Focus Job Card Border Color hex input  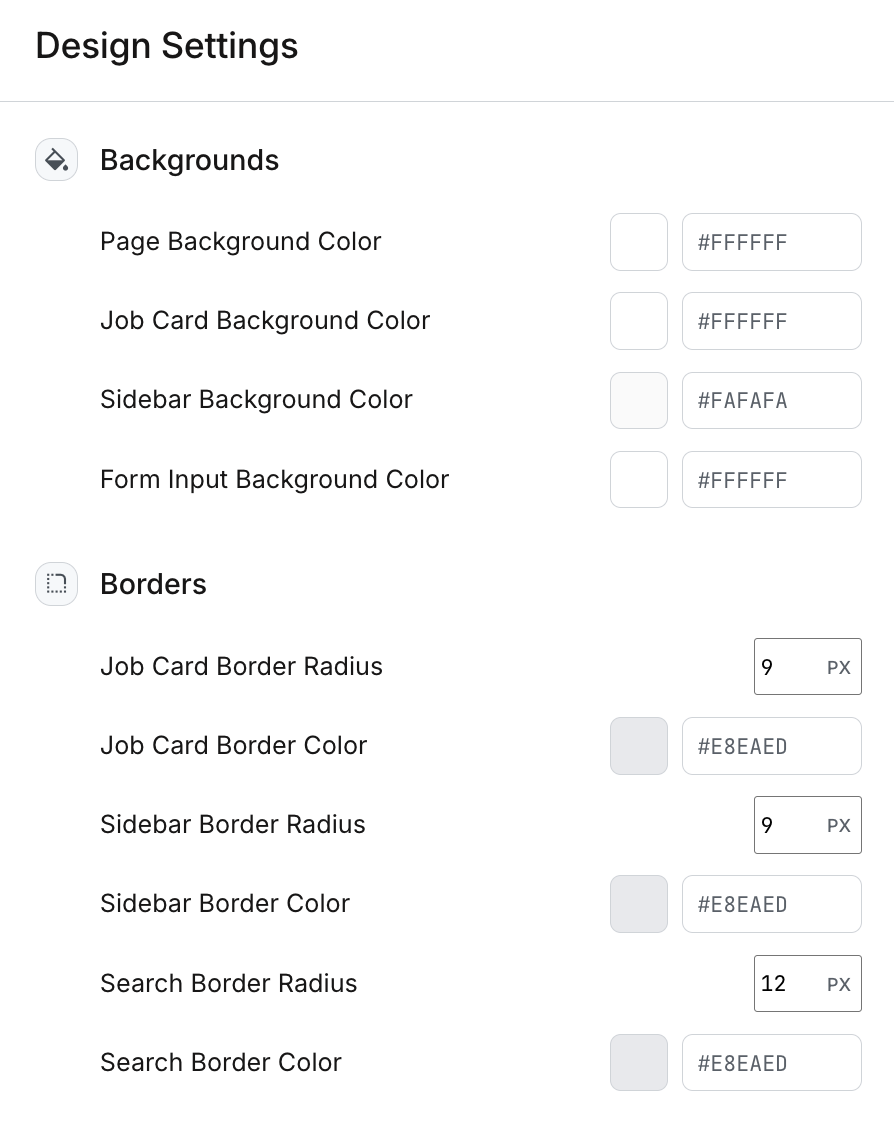771,746
